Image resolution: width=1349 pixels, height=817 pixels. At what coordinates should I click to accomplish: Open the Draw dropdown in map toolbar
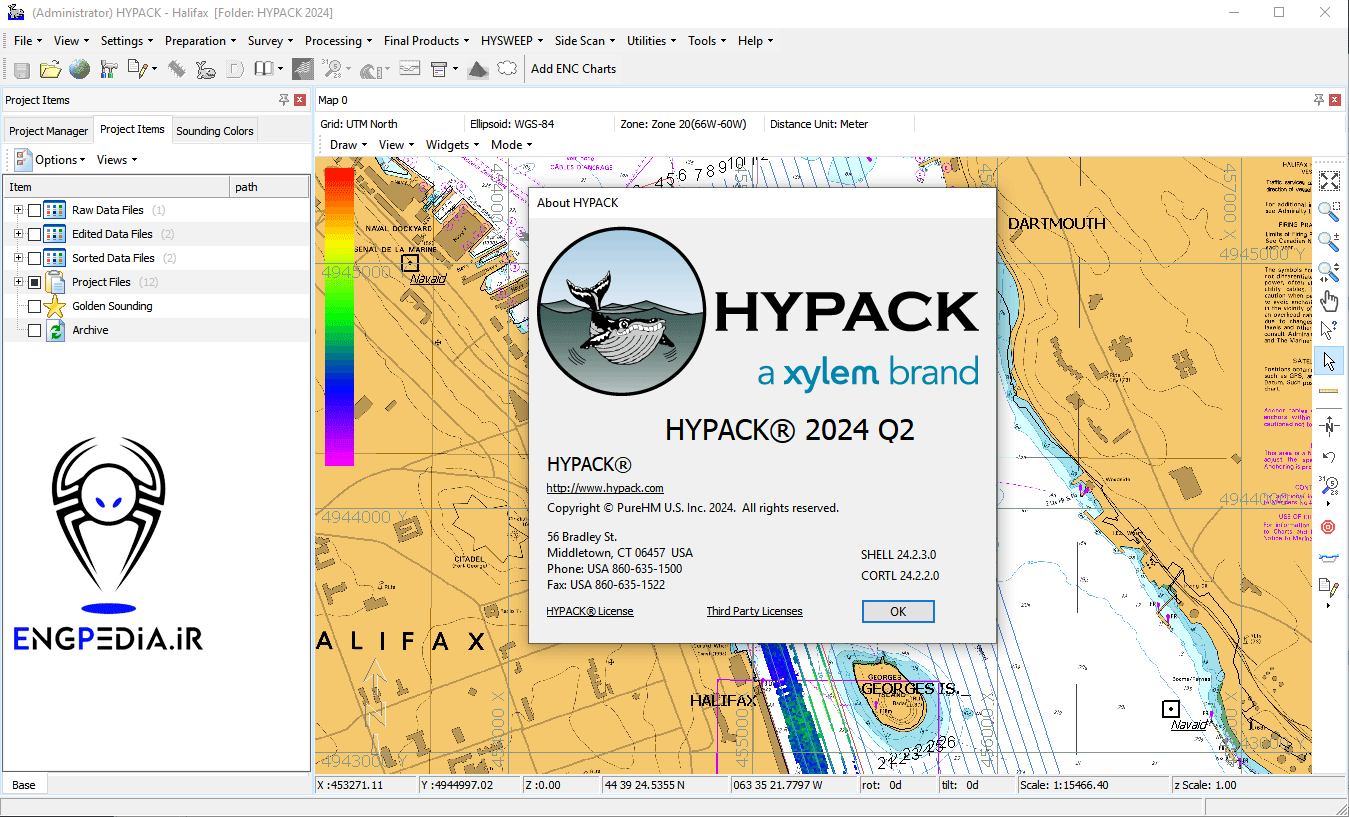[x=348, y=144]
